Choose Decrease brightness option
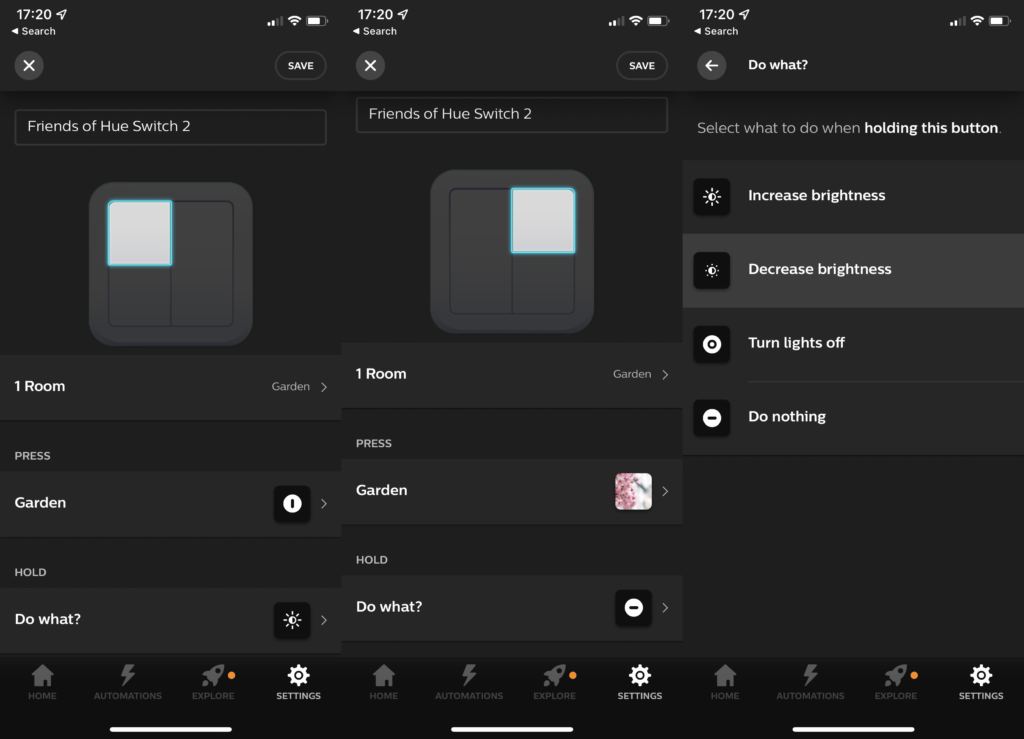 click(x=853, y=270)
